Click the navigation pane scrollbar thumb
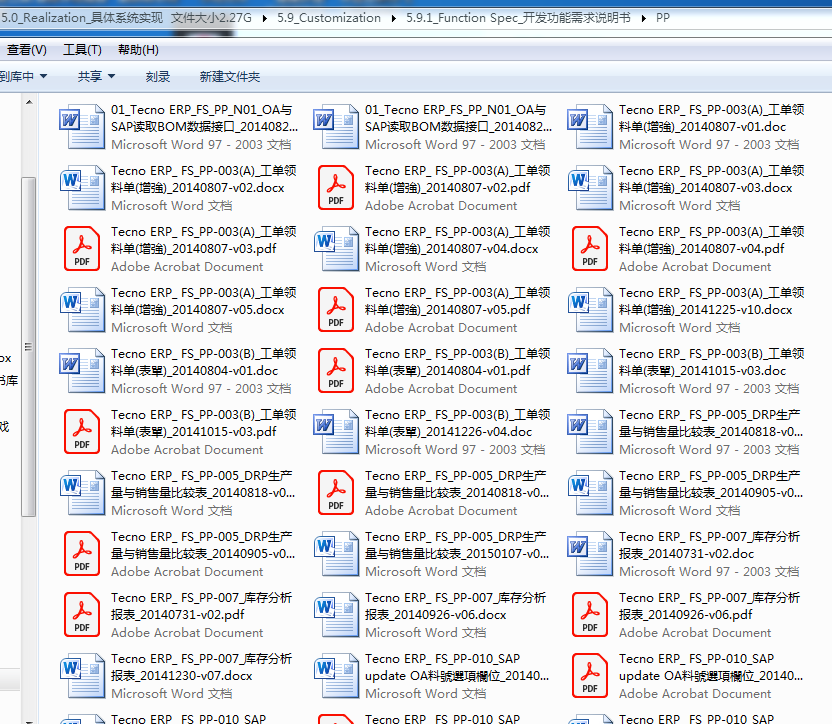Image resolution: width=832 pixels, height=724 pixels. [x=29, y=347]
